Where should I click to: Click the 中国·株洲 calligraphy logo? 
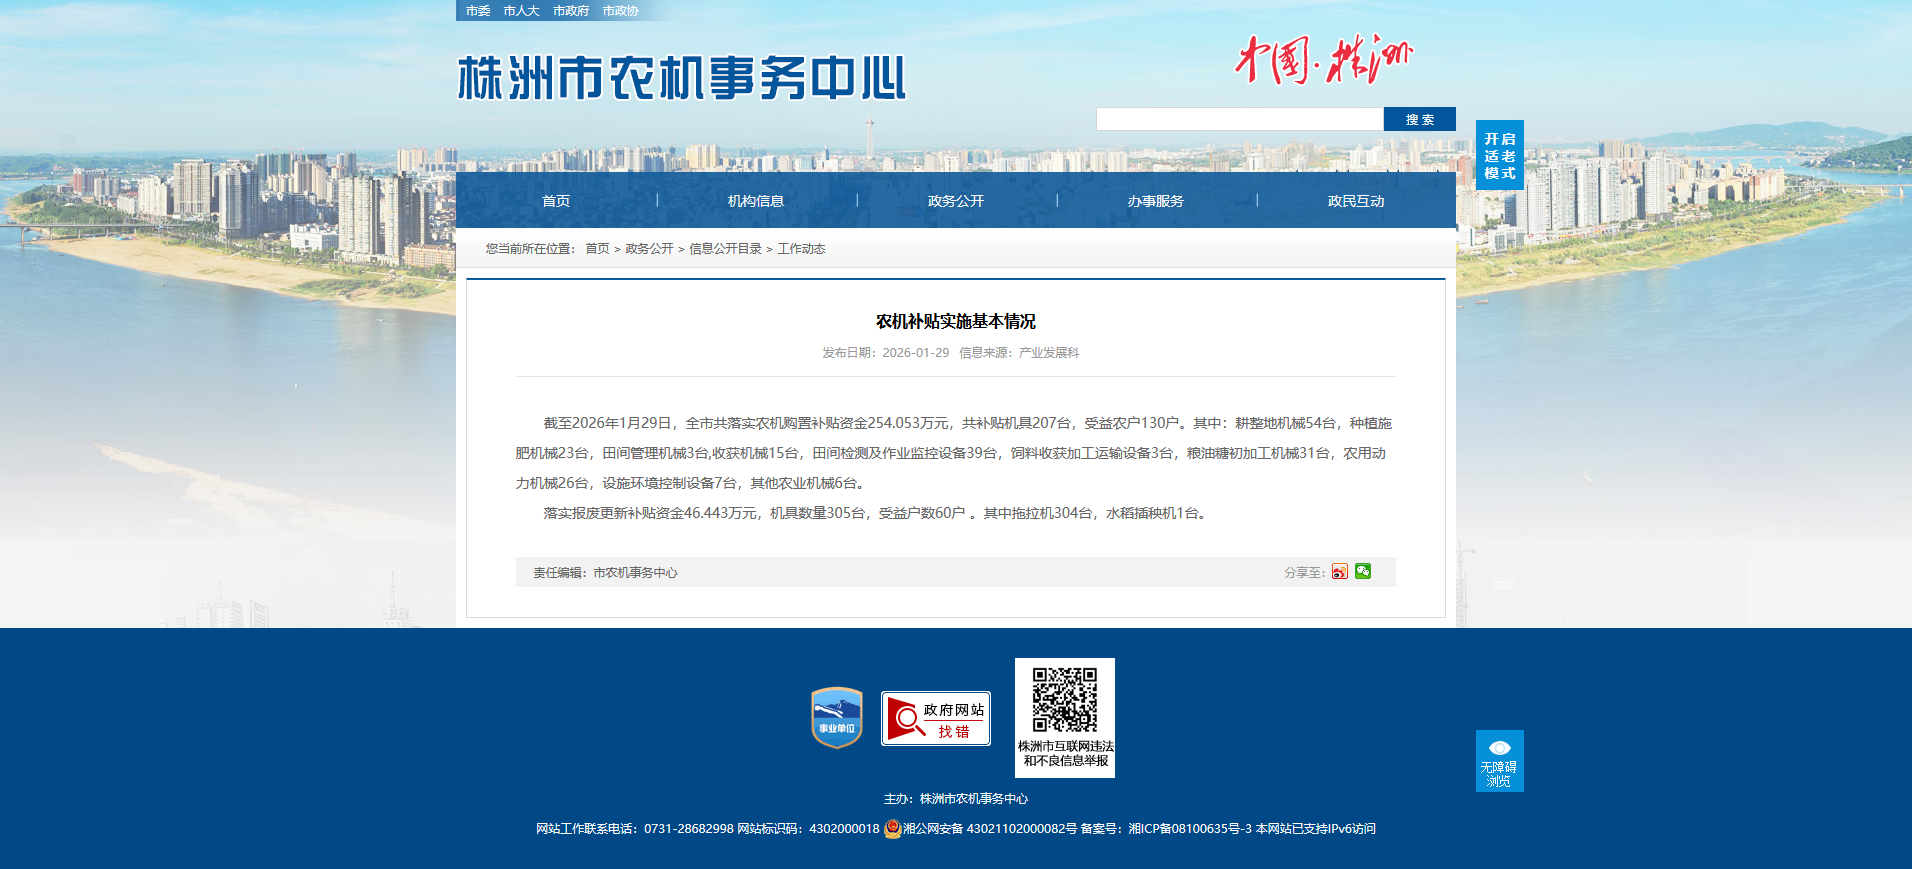(1322, 60)
